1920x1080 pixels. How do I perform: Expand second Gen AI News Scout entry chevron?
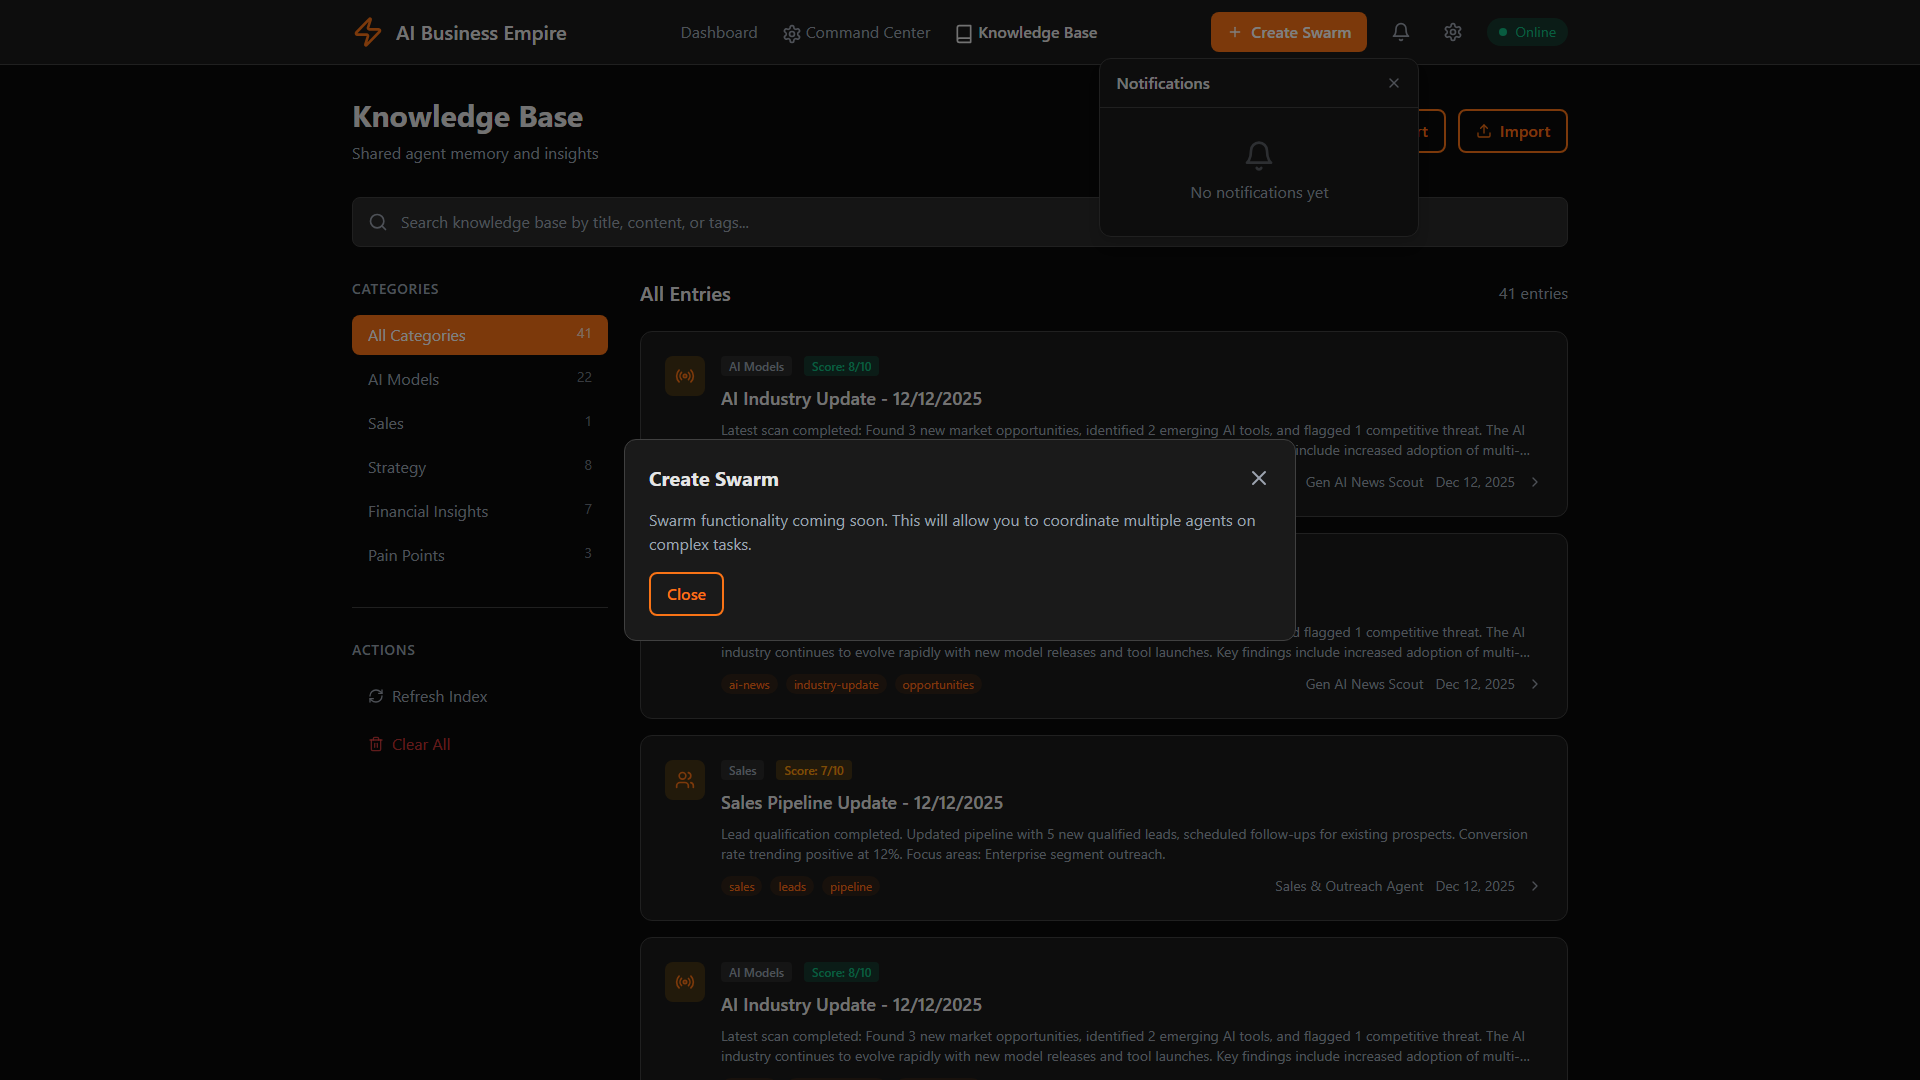point(1535,684)
